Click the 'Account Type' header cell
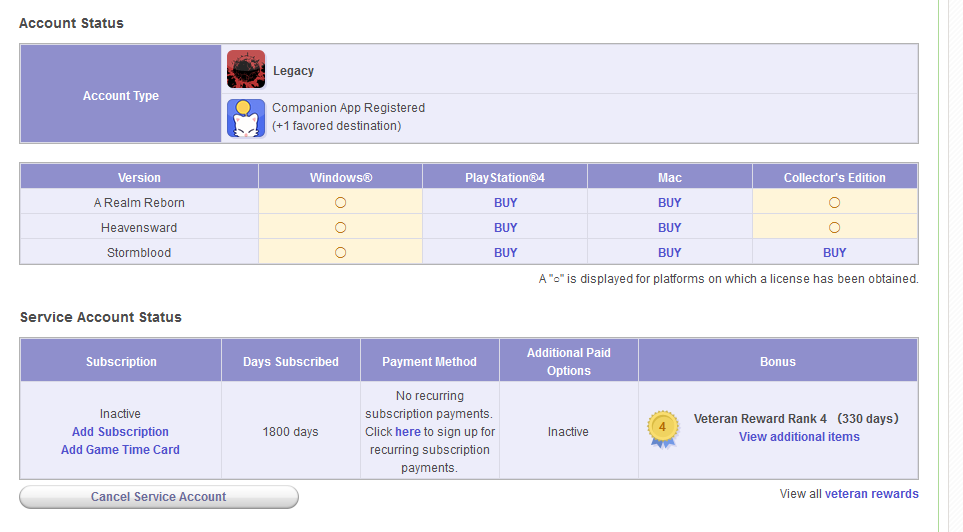The image size is (963, 532). point(121,94)
